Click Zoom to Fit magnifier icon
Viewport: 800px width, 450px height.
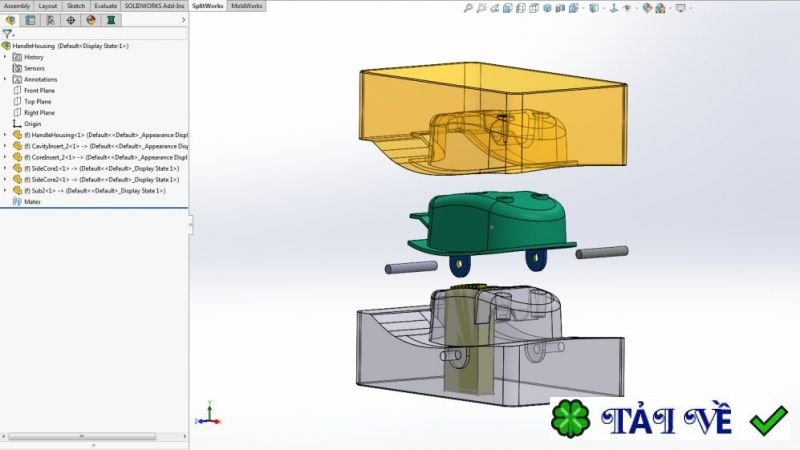tap(468, 8)
